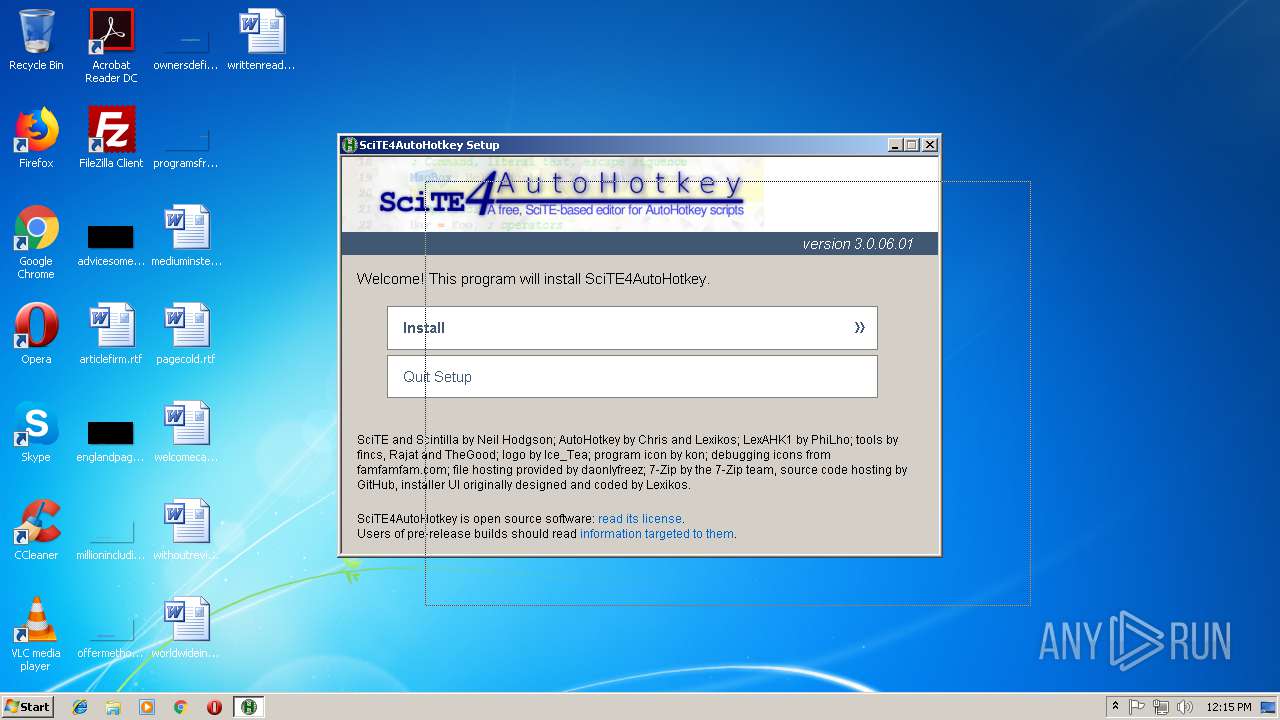Click the Install button in setup

pyautogui.click(x=632, y=328)
